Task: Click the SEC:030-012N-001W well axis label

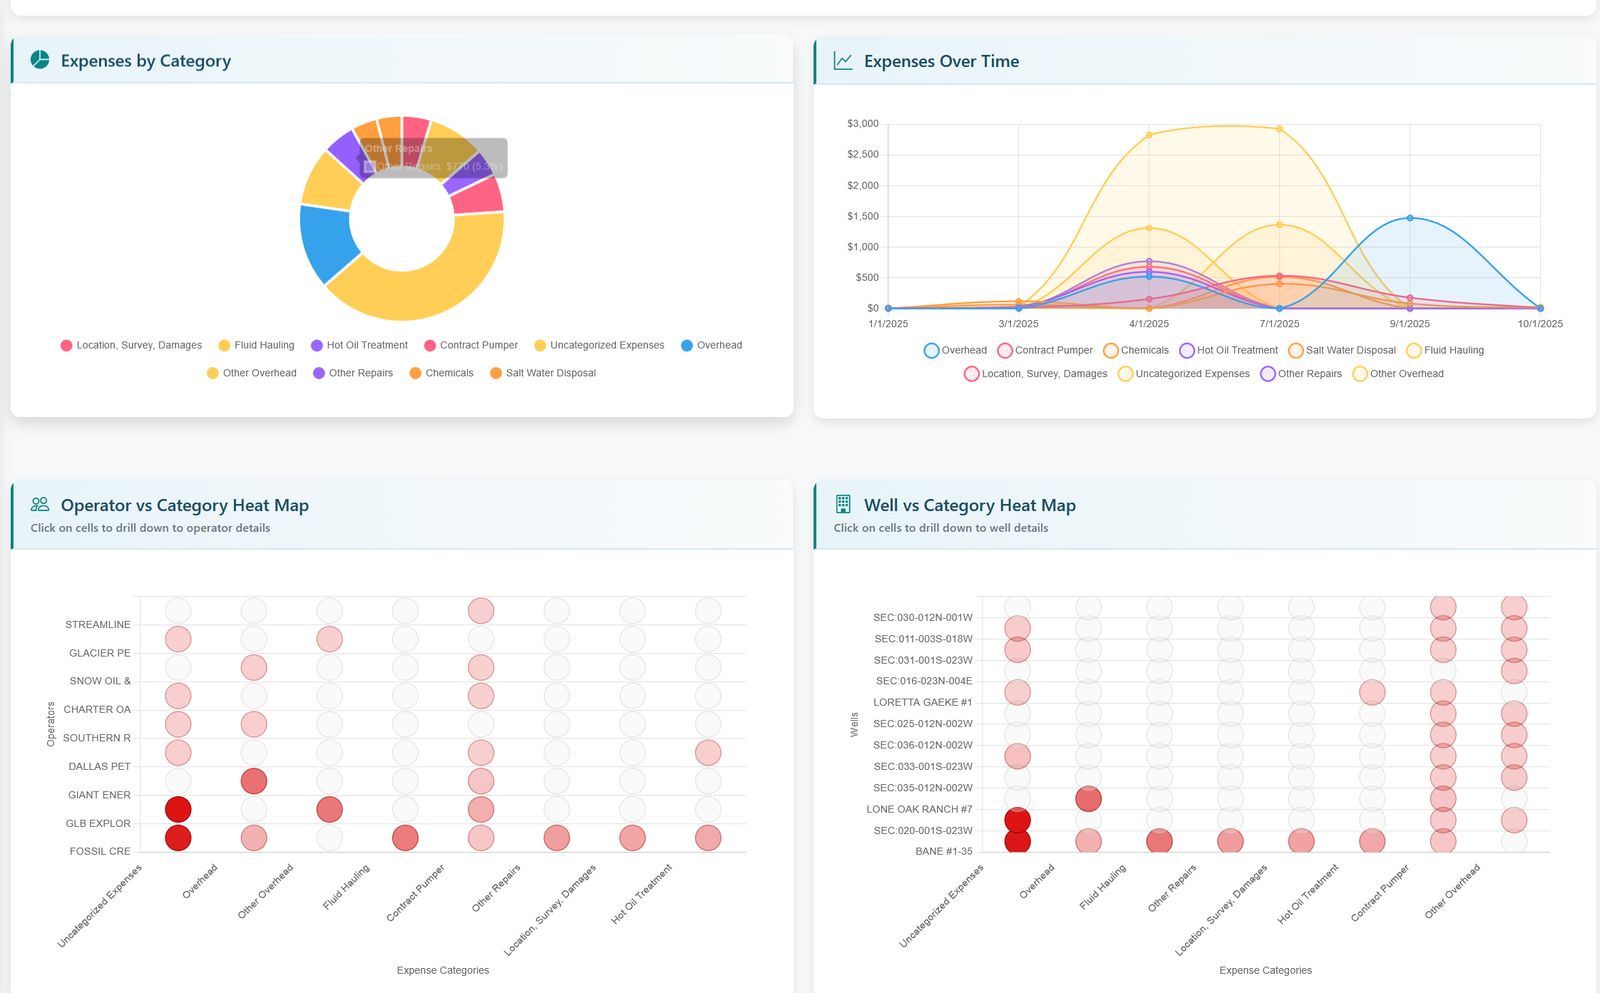Action: pos(923,618)
